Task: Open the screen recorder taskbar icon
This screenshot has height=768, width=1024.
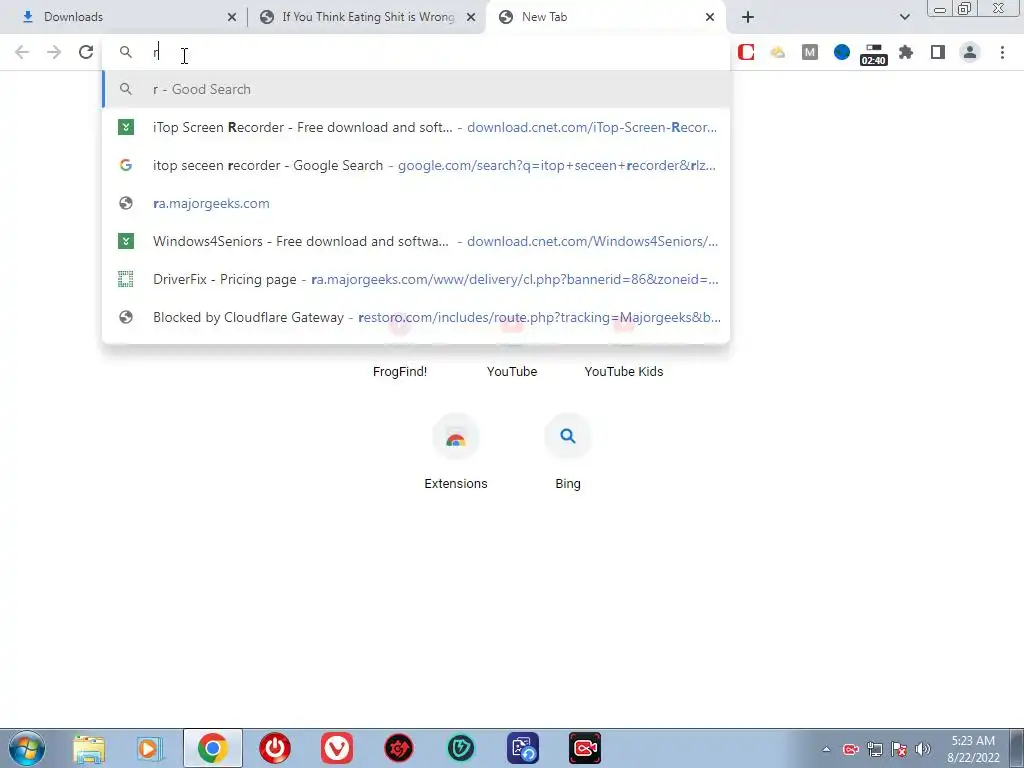Action: (584, 748)
